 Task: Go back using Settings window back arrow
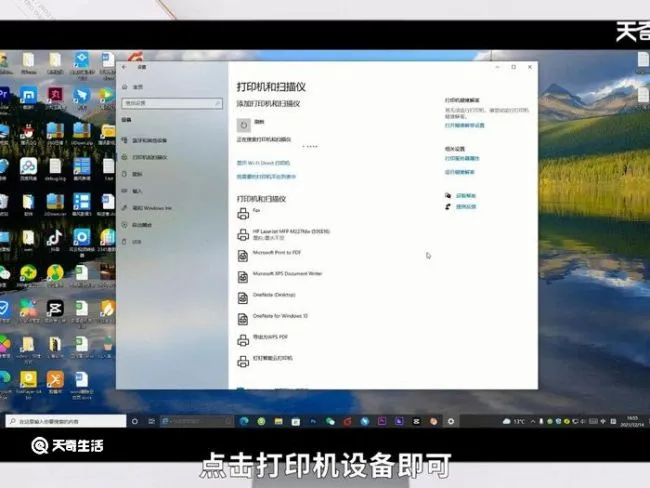pos(124,67)
